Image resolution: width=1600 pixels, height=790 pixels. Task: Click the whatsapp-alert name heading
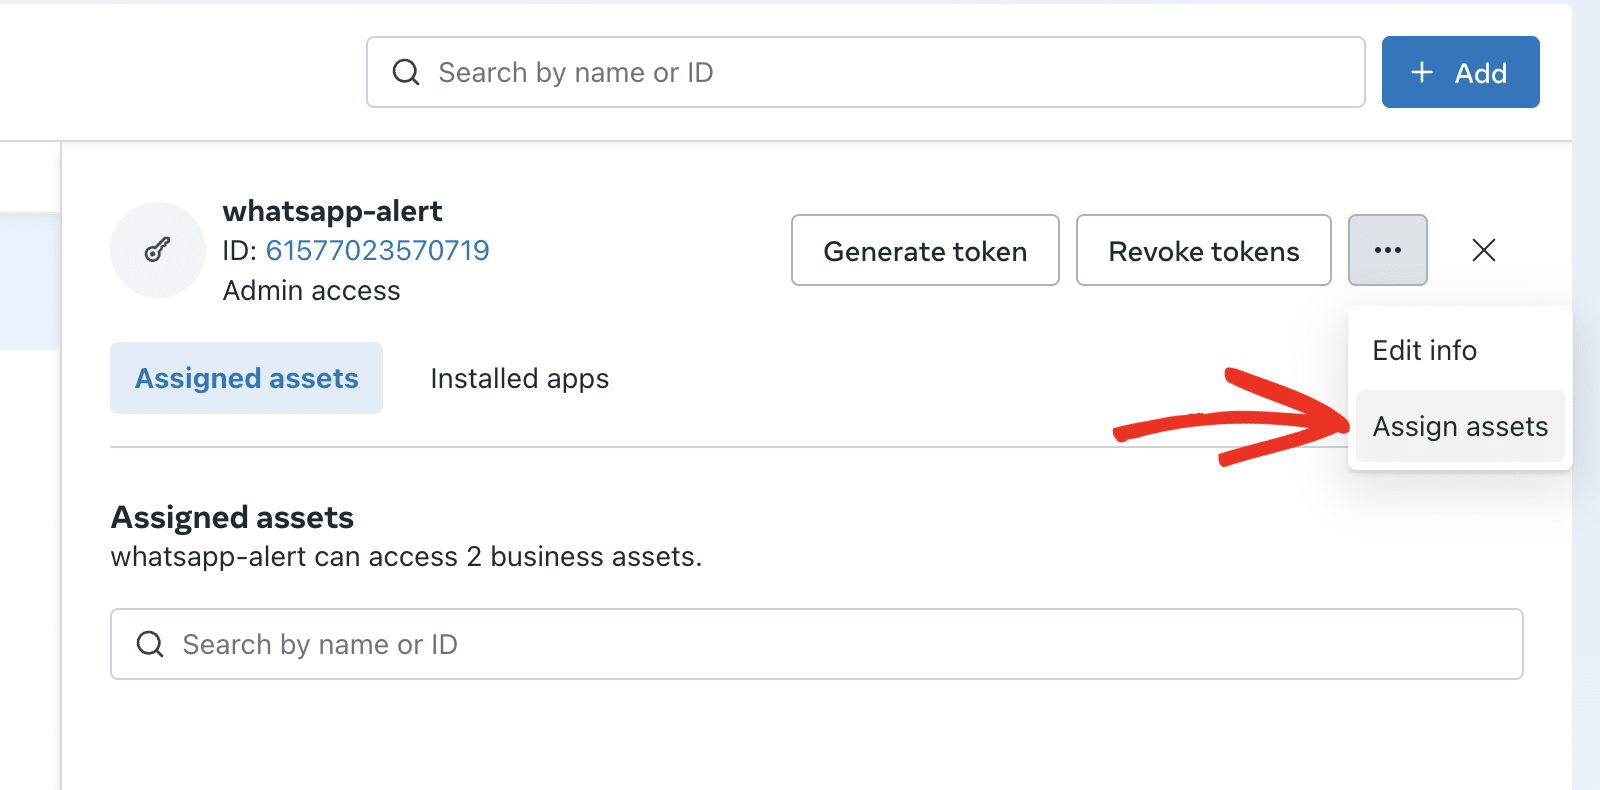click(x=332, y=211)
